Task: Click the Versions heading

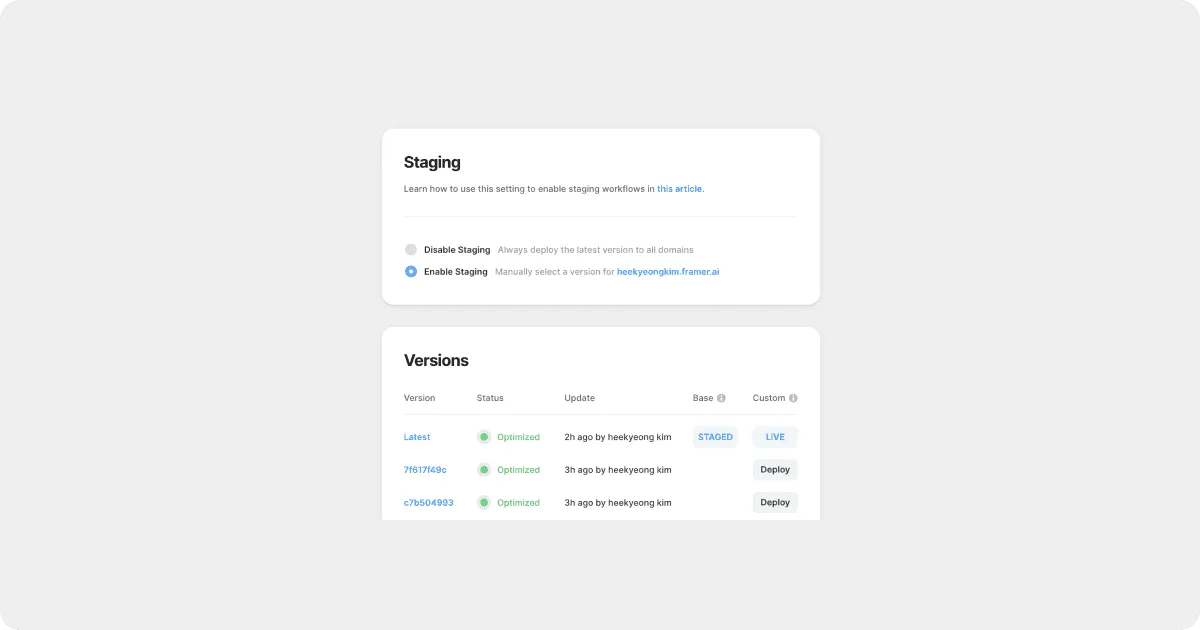Action: pos(436,360)
